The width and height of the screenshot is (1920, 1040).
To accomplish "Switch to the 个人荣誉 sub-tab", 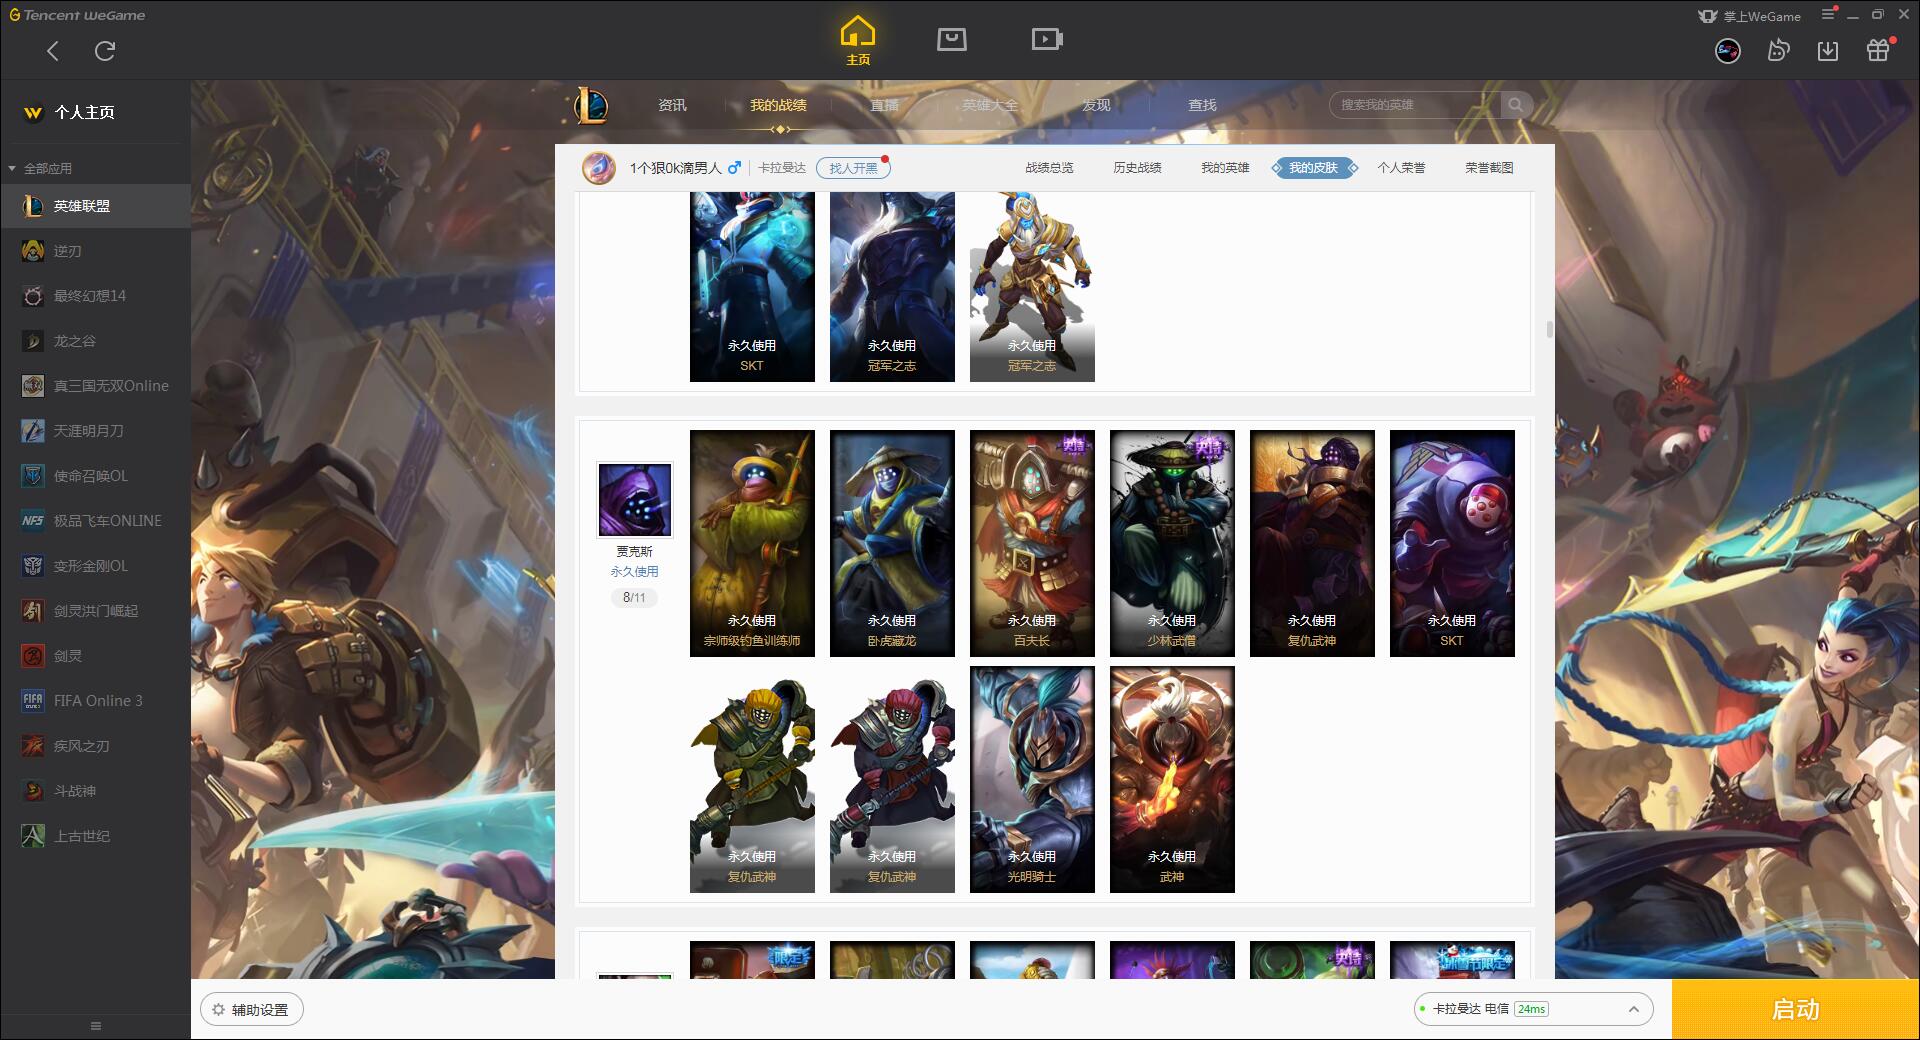I will (x=1401, y=168).
